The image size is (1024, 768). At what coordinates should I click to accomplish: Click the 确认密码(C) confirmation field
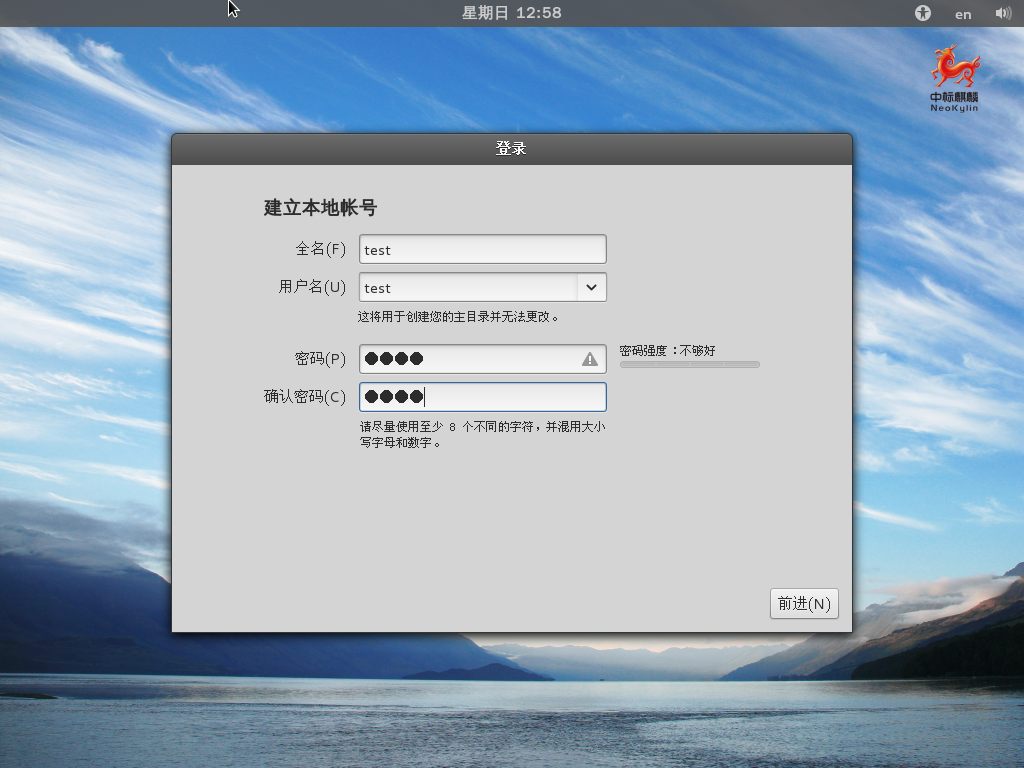click(x=470, y=396)
